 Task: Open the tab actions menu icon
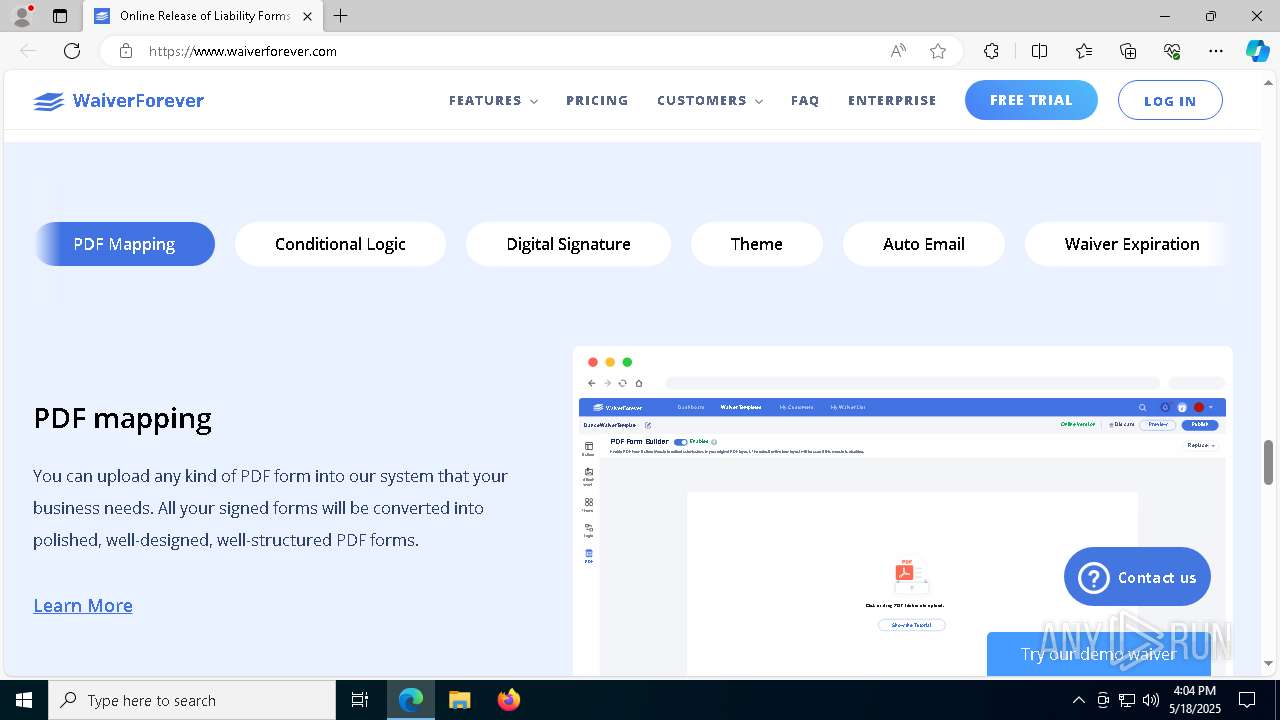(x=60, y=16)
